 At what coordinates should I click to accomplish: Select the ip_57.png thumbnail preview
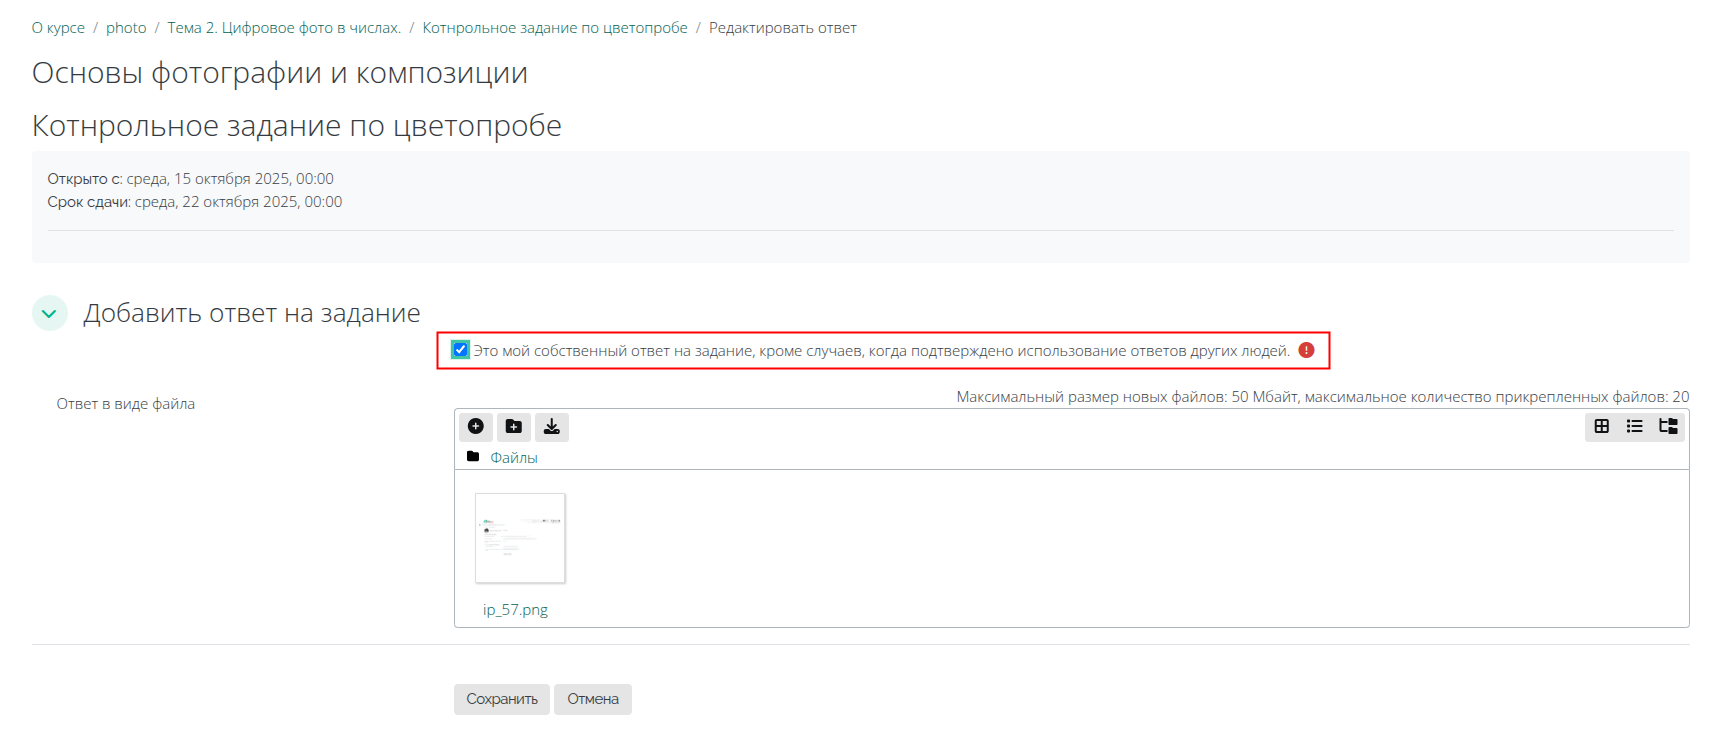click(x=520, y=538)
